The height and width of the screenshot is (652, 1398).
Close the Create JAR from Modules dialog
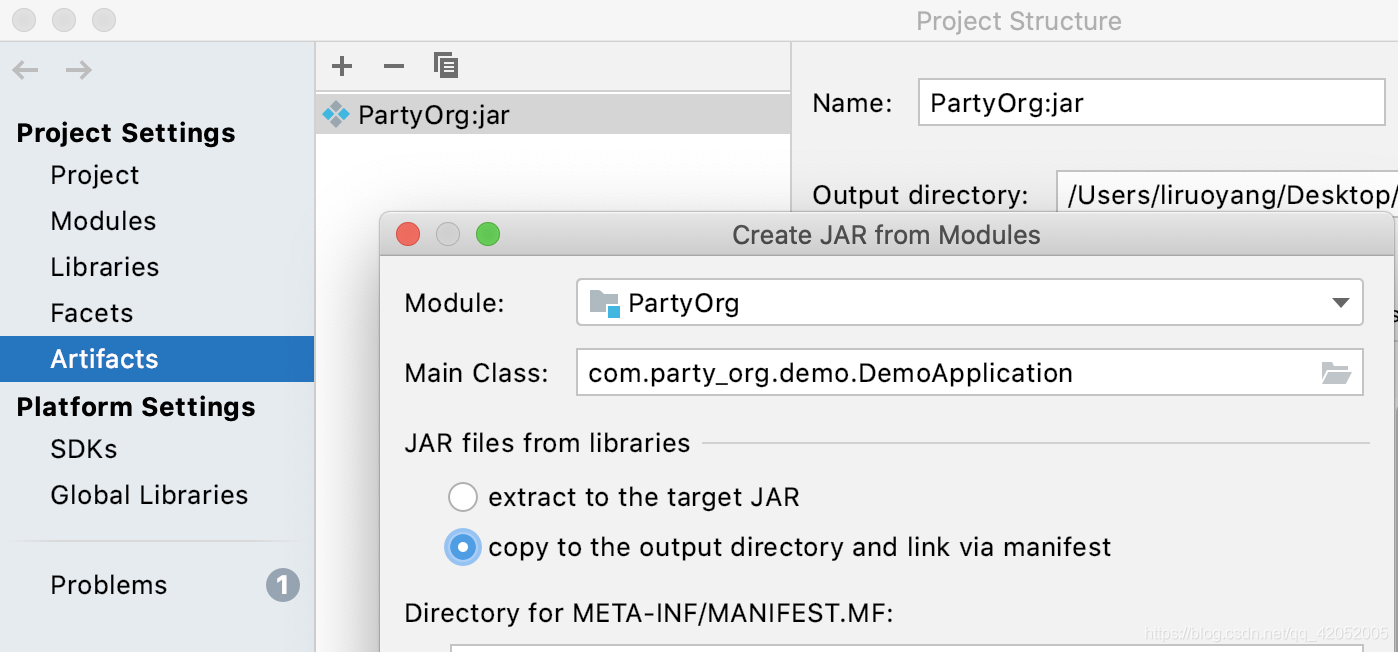tap(408, 235)
